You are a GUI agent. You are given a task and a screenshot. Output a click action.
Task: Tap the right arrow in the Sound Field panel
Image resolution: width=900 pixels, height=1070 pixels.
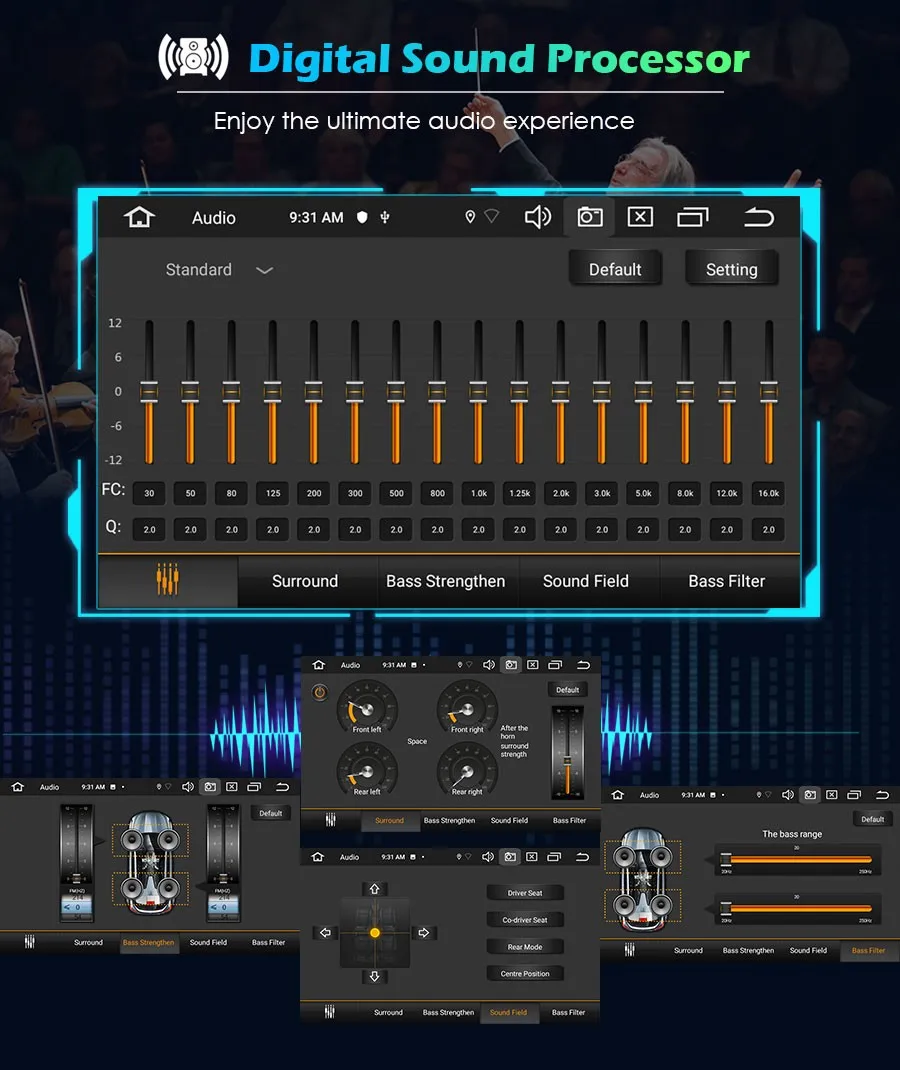pos(424,933)
